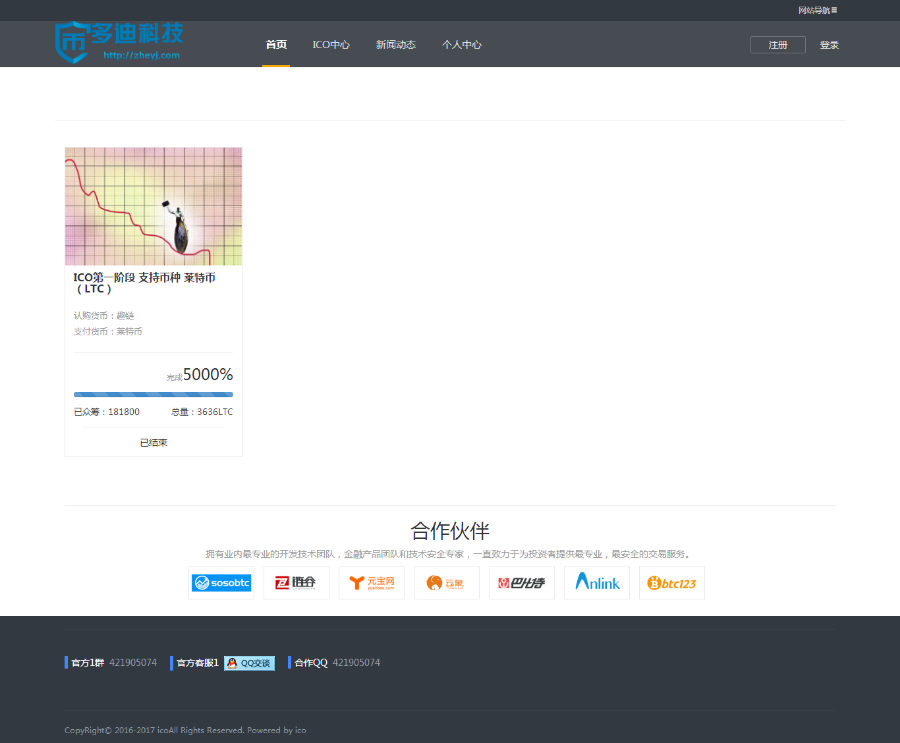
Task: Open the 新闻动态 news tab
Action: pyautogui.click(x=396, y=45)
